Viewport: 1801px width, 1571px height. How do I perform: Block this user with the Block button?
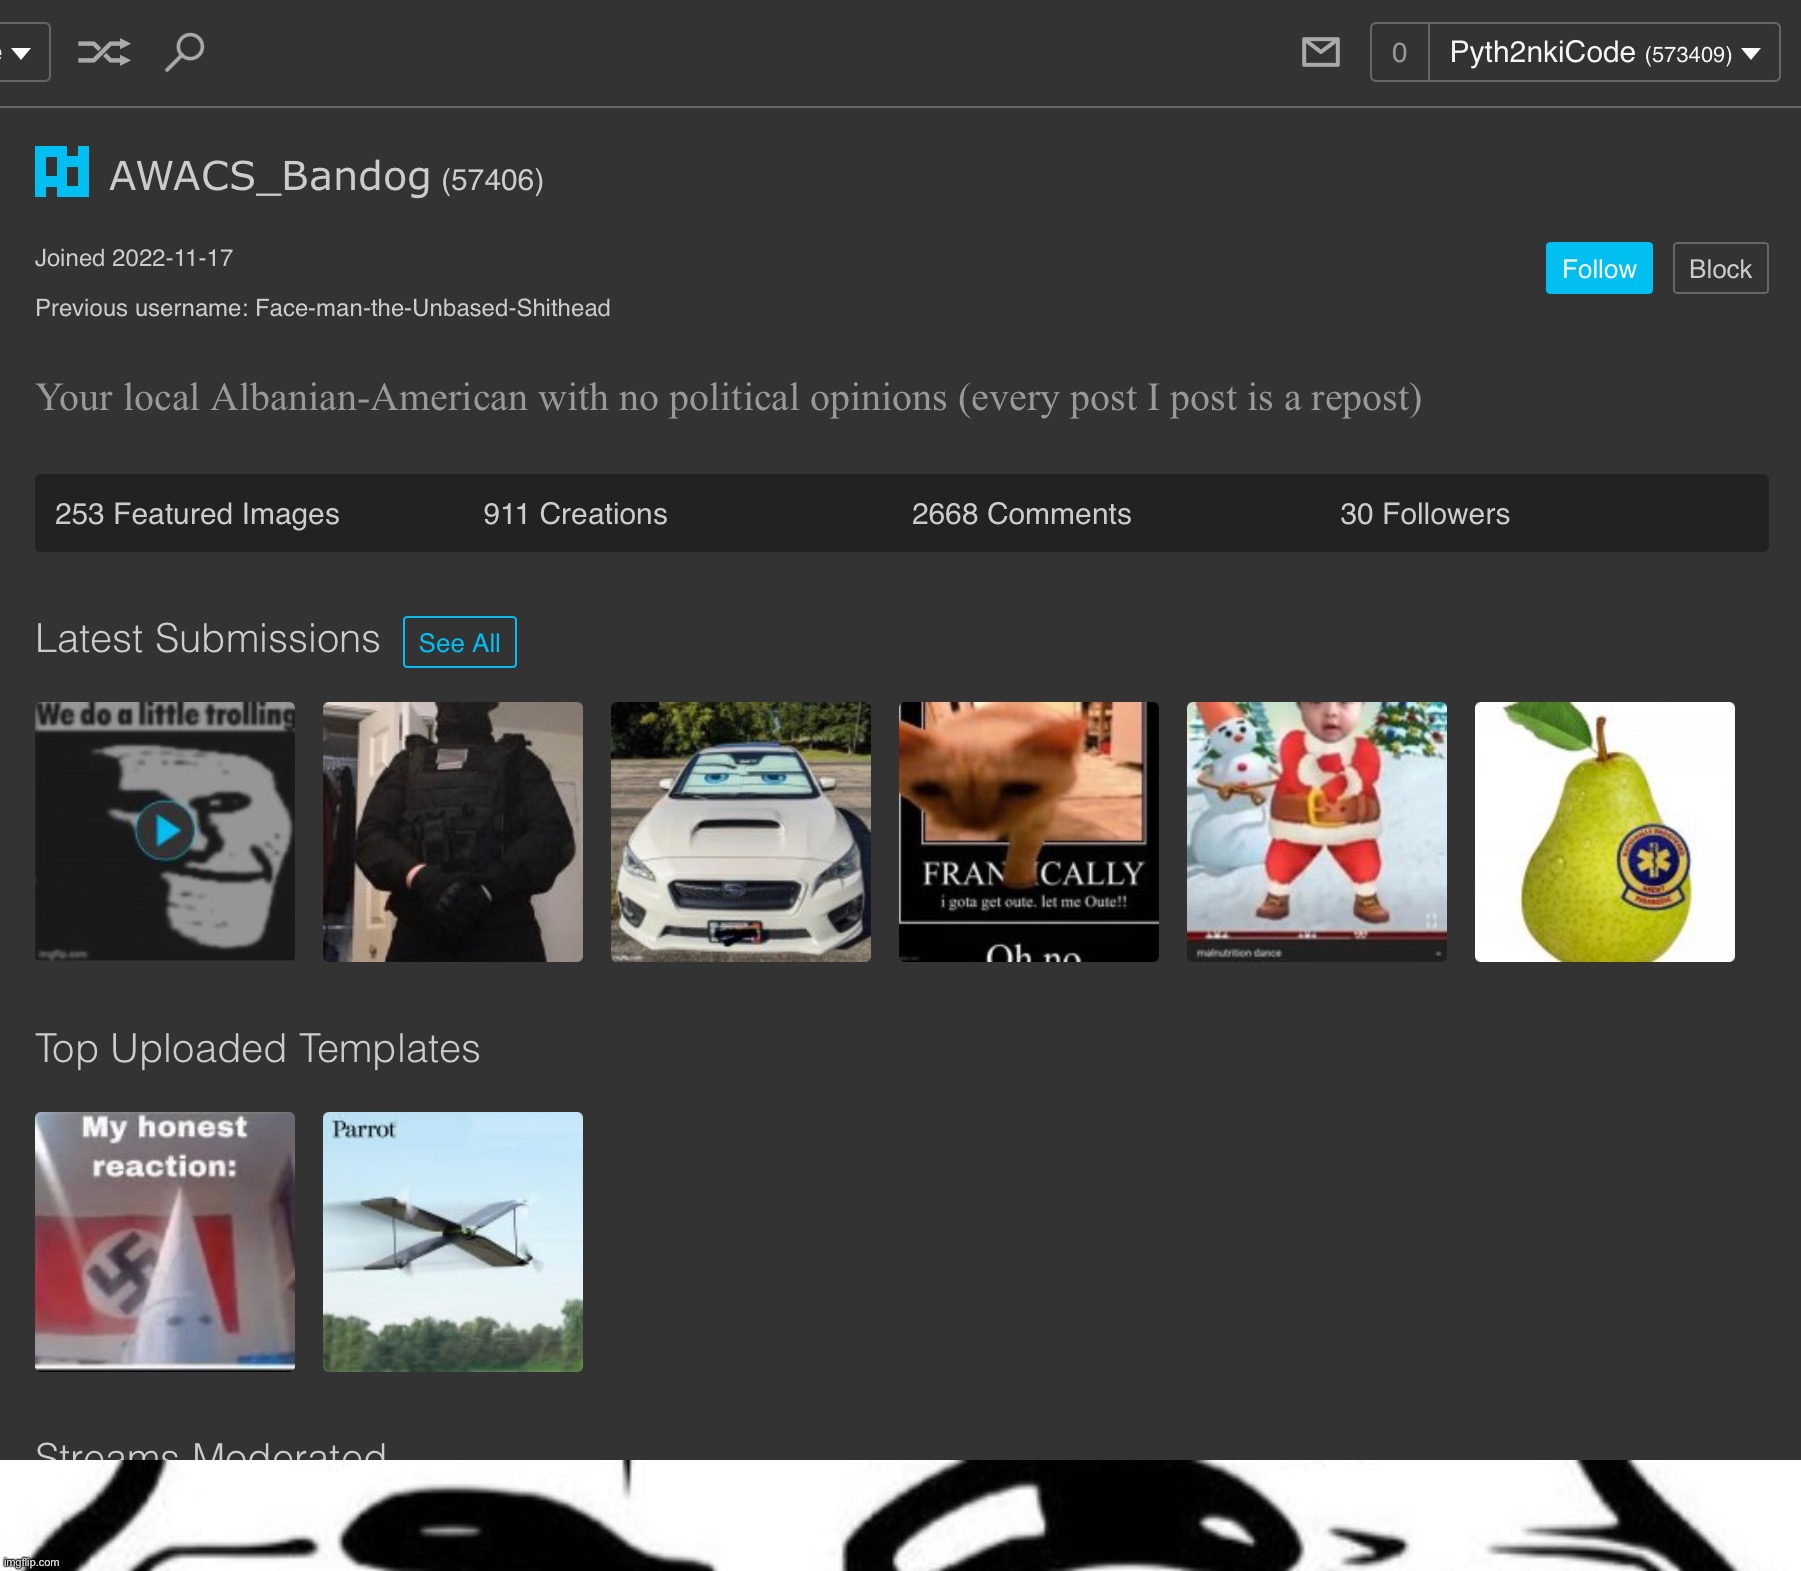coord(1719,269)
